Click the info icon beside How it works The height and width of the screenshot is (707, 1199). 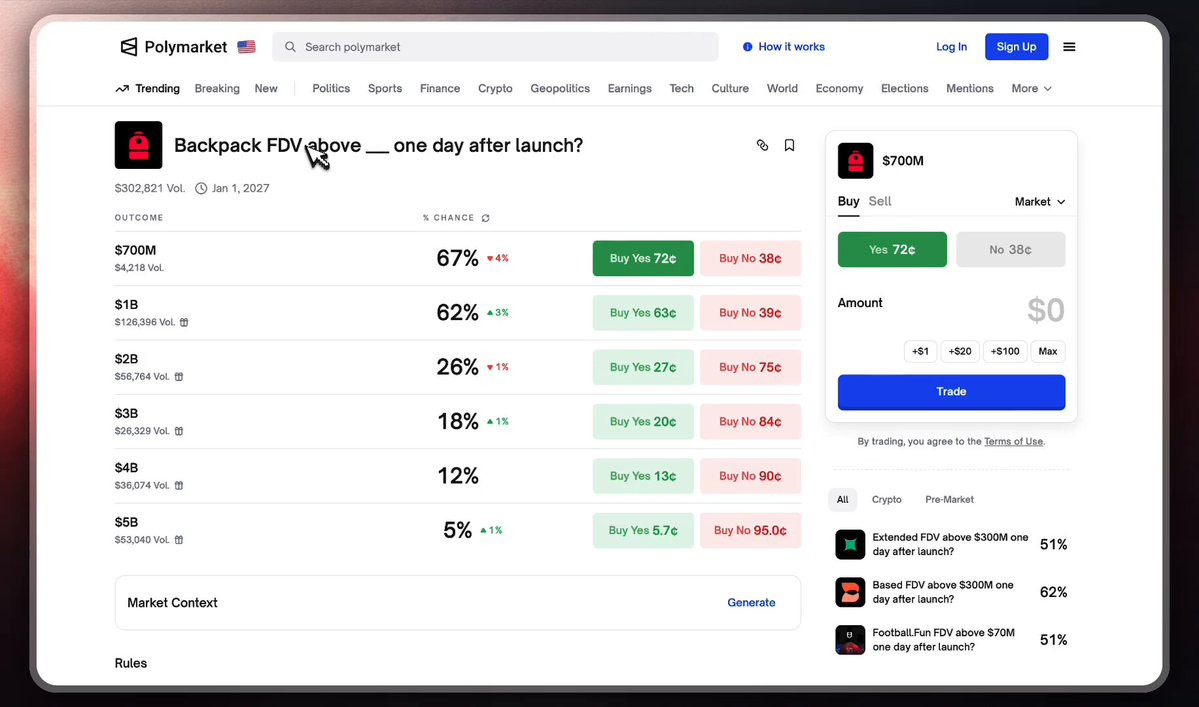[747, 47]
